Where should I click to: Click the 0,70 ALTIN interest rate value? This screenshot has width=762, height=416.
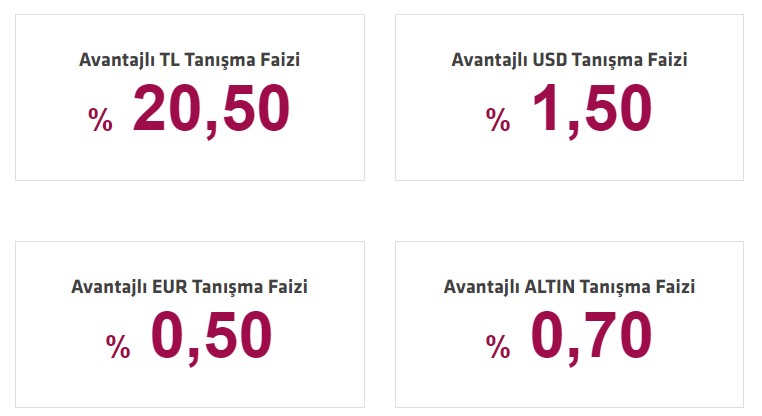pos(591,336)
